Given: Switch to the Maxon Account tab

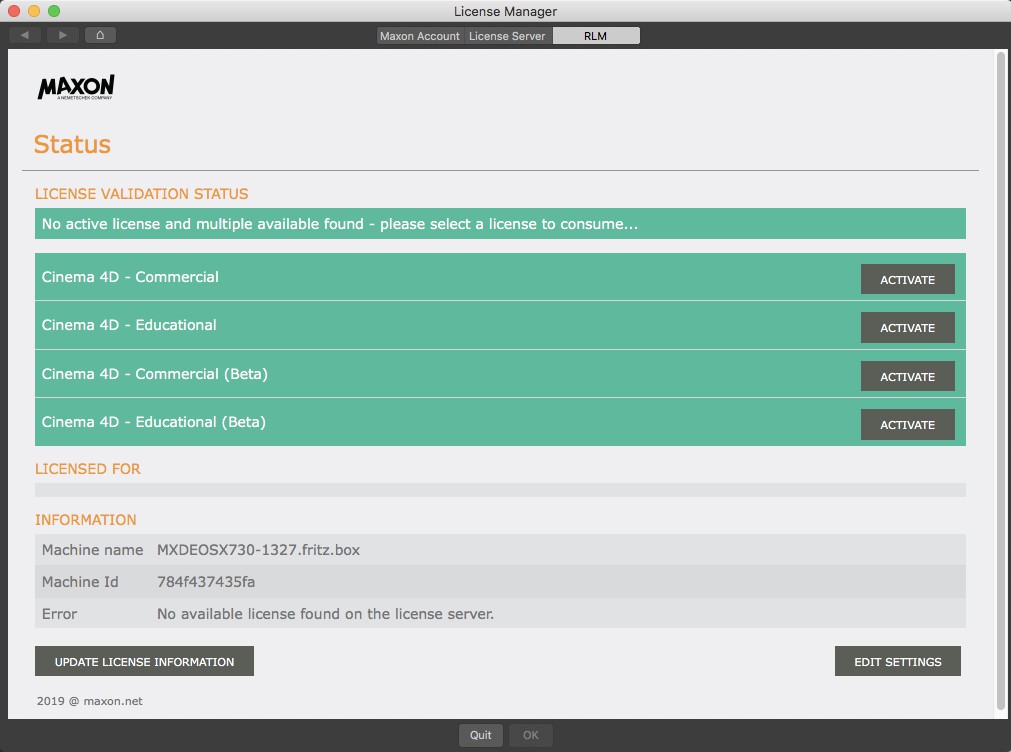Looking at the screenshot, I should (420, 36).
